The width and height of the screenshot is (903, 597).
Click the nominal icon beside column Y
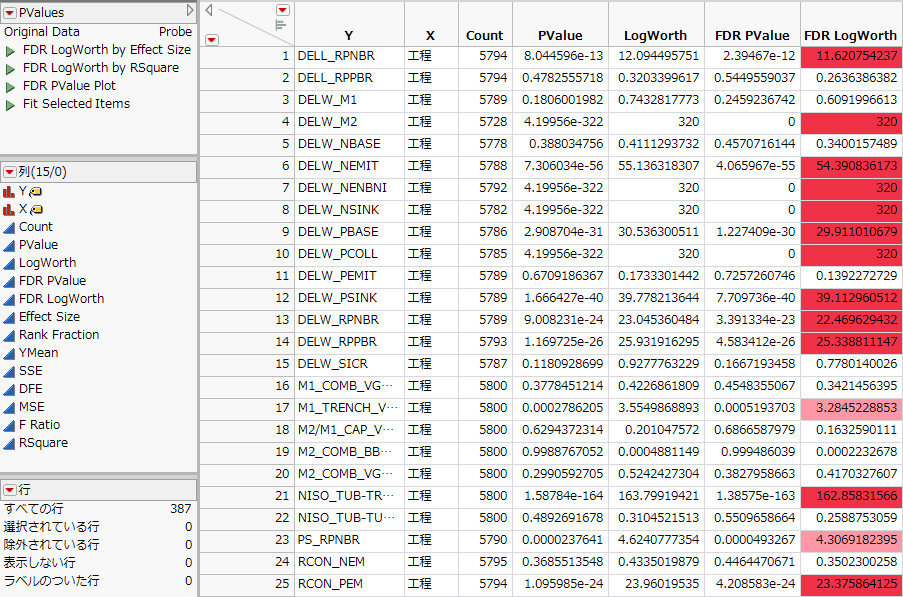click(x=9, y=191)
